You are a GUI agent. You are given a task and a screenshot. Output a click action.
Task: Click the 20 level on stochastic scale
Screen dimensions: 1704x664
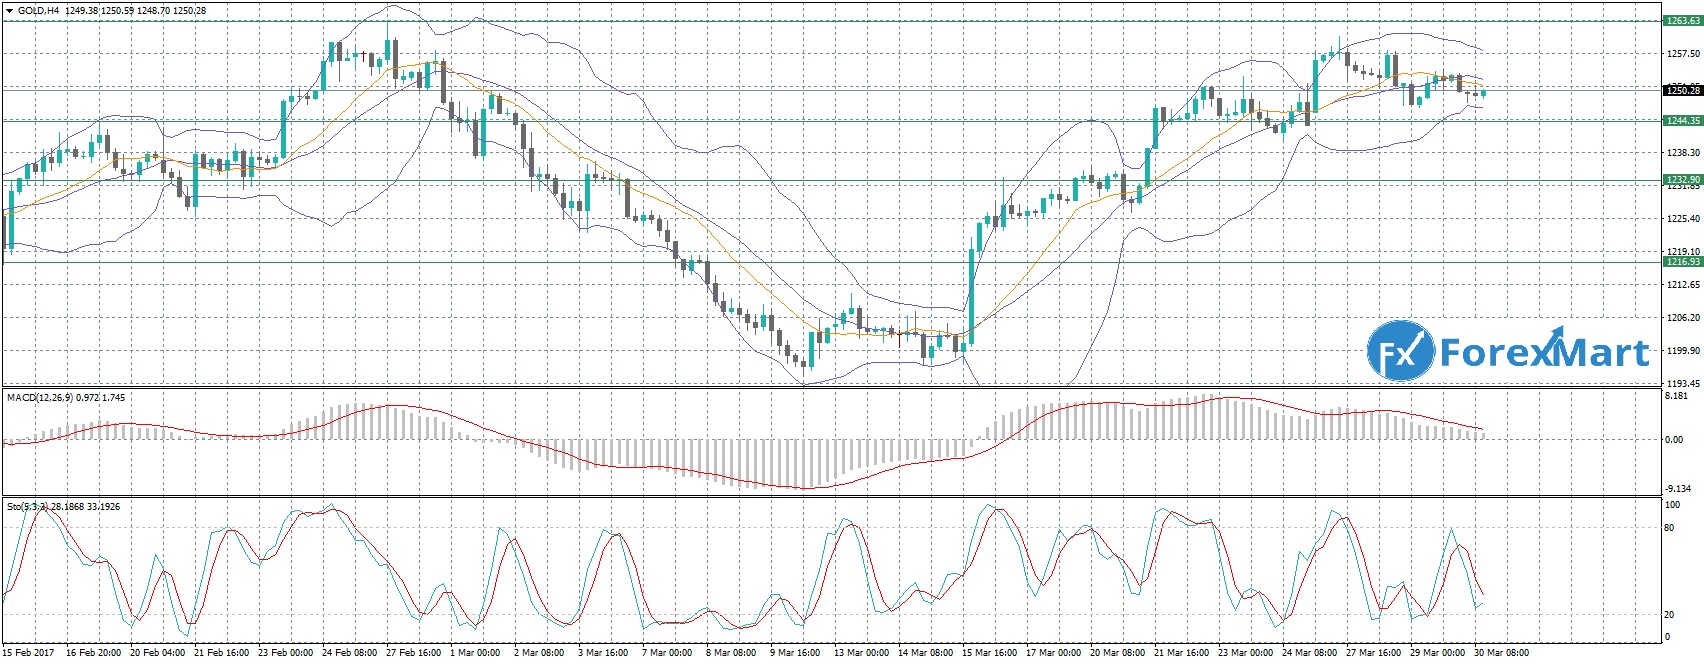[1668, 614]
